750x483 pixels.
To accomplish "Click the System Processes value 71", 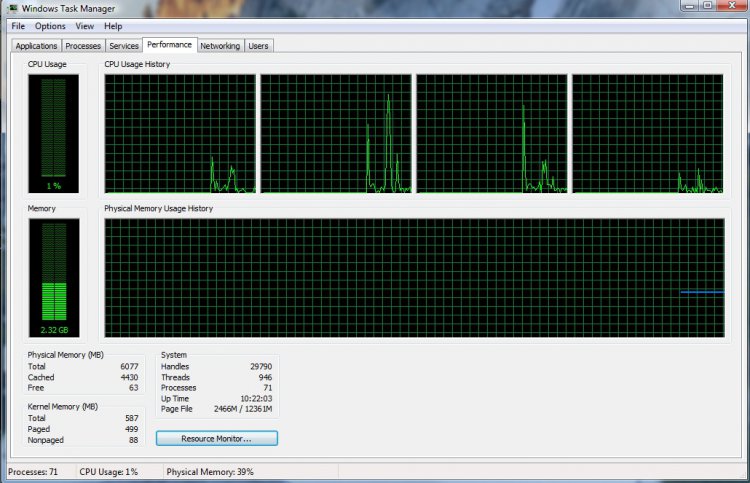I will point(268,388).
